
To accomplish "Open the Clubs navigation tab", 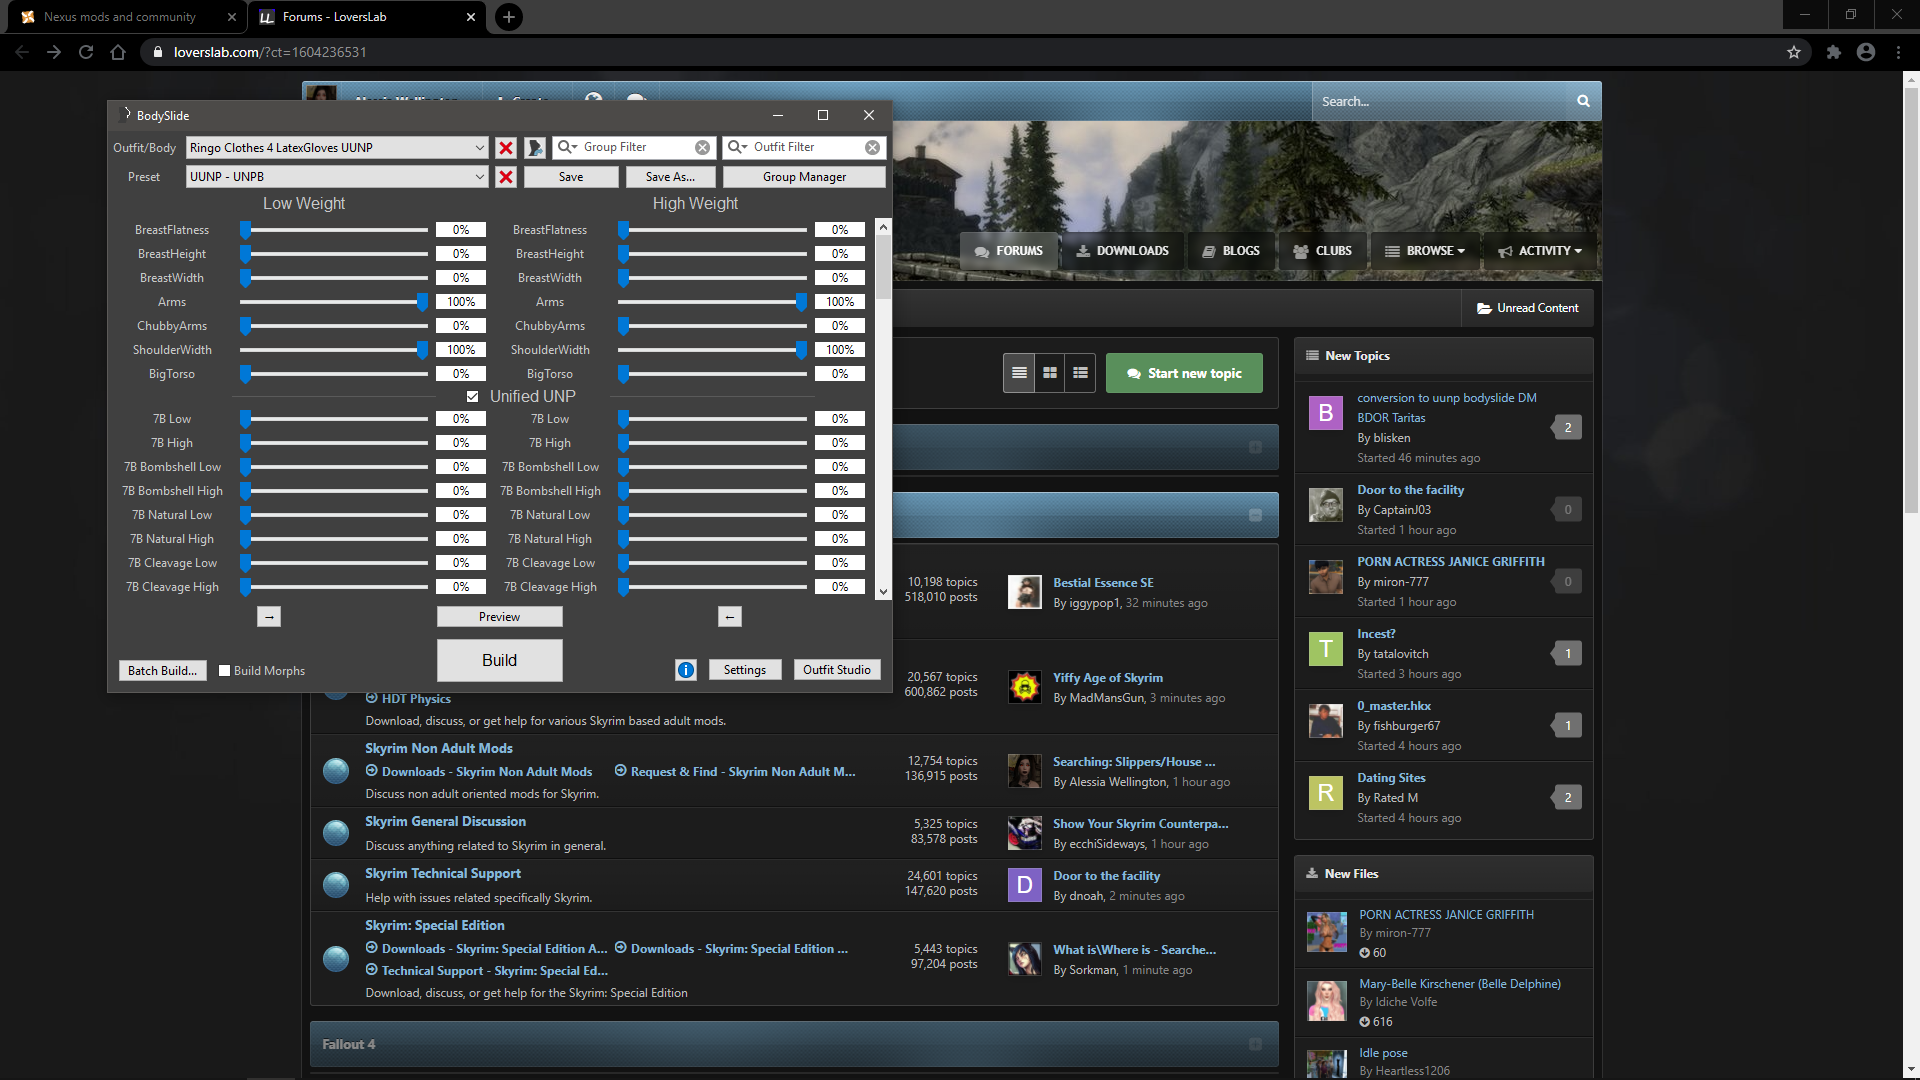I will (x=1321, y=251).
